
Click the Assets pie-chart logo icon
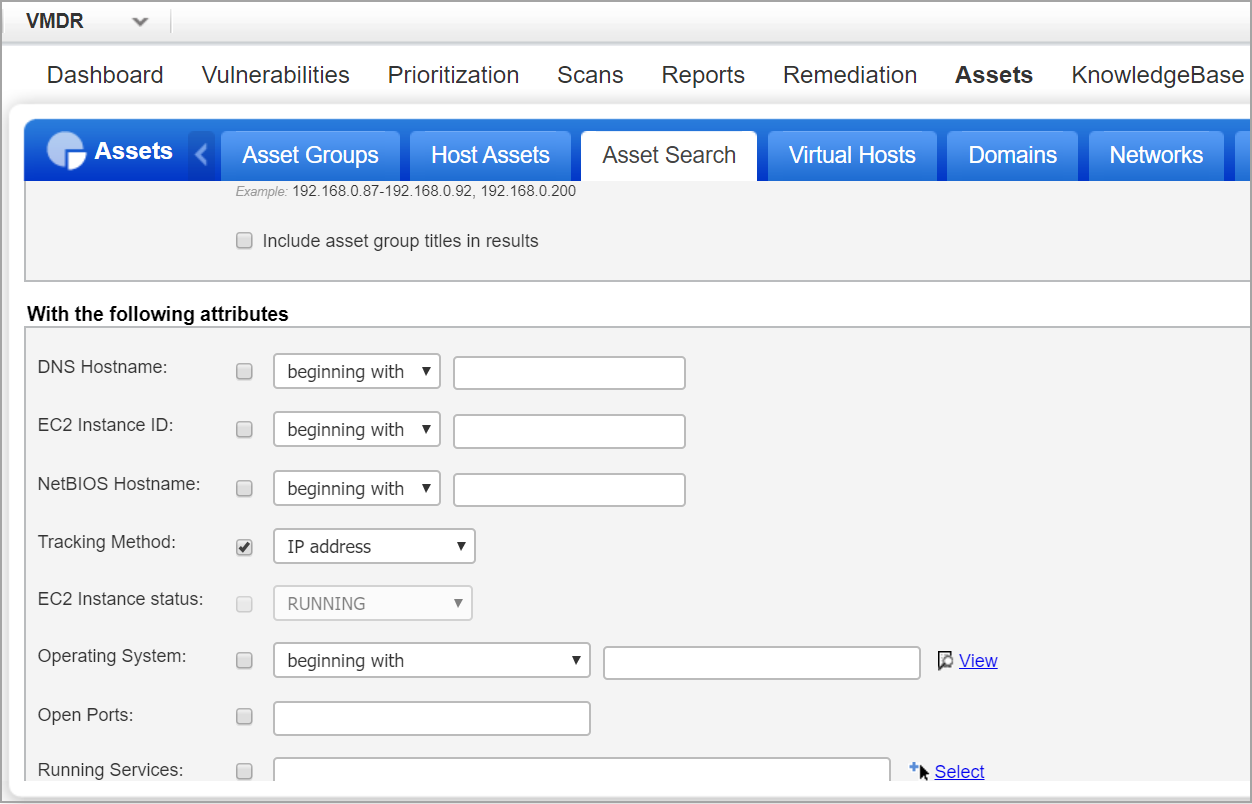[66, 151]
